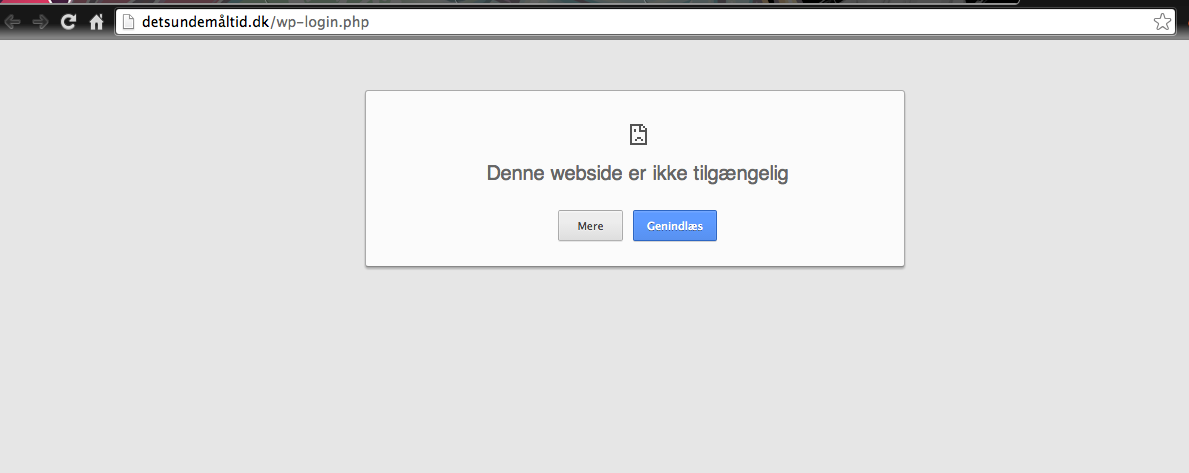Click the sad page error icon
The height and width of the screenshot is (473, 1189).
point(638,135)
